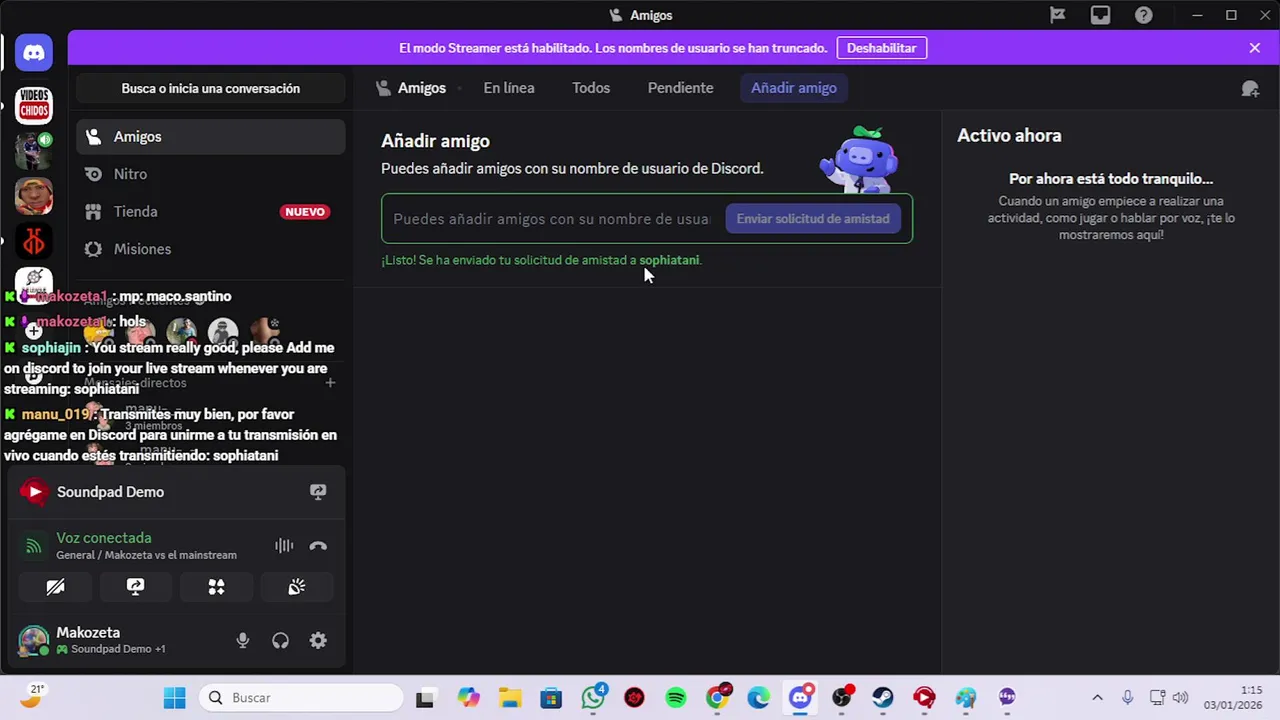
Task: Open help question mark icon
Action: (x=1143, y=15)
